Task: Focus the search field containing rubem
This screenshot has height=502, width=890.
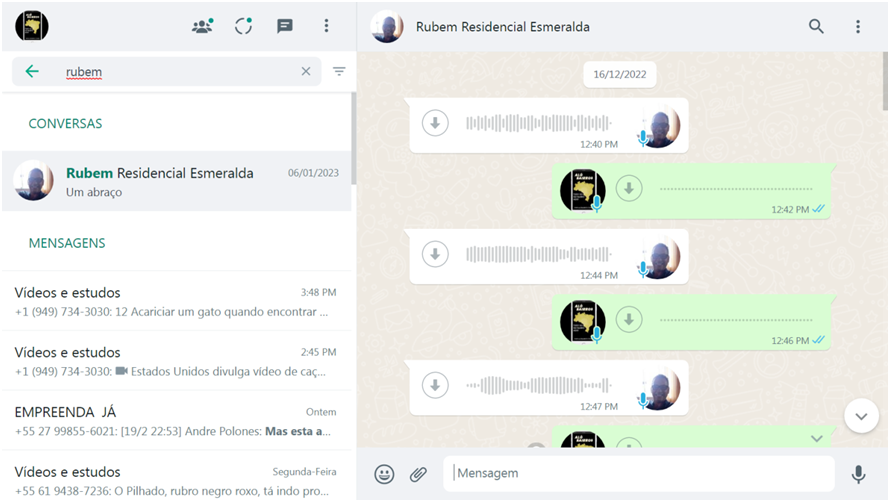Action: (166, 72)
